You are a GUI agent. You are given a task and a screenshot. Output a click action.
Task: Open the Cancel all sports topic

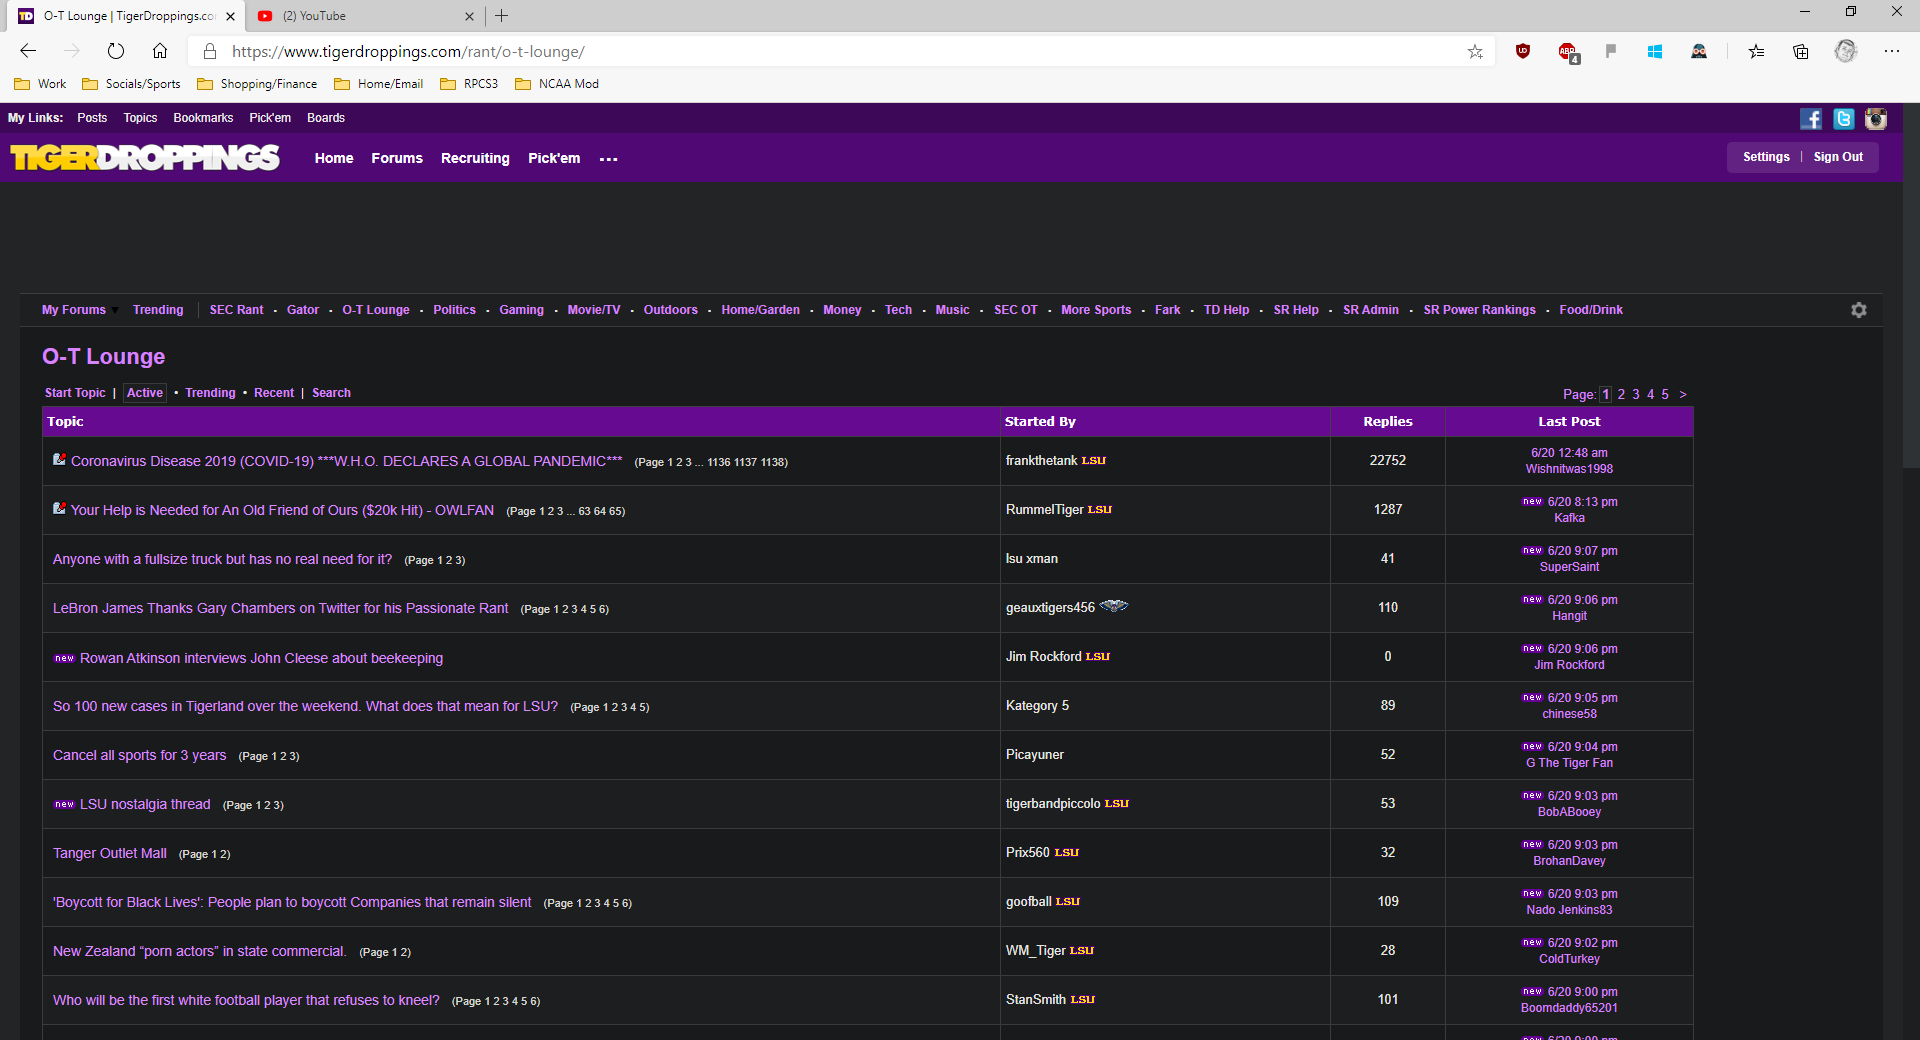click(x=139, y=755)
